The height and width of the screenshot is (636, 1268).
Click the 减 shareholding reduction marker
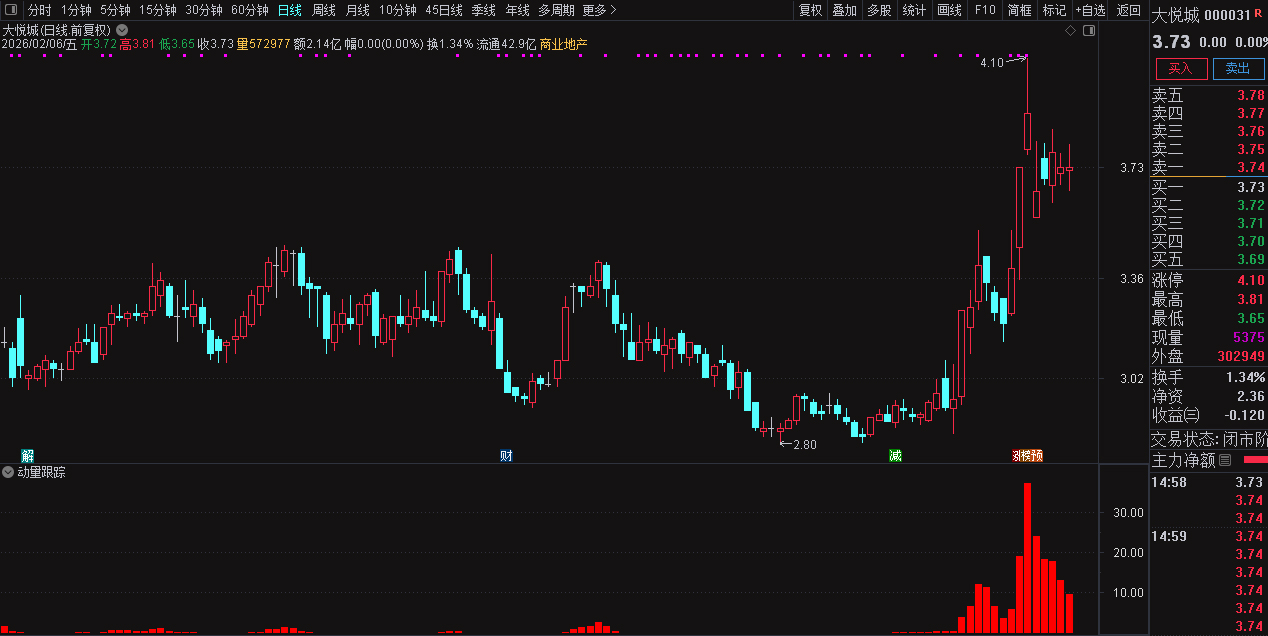(x=895, y=456)
